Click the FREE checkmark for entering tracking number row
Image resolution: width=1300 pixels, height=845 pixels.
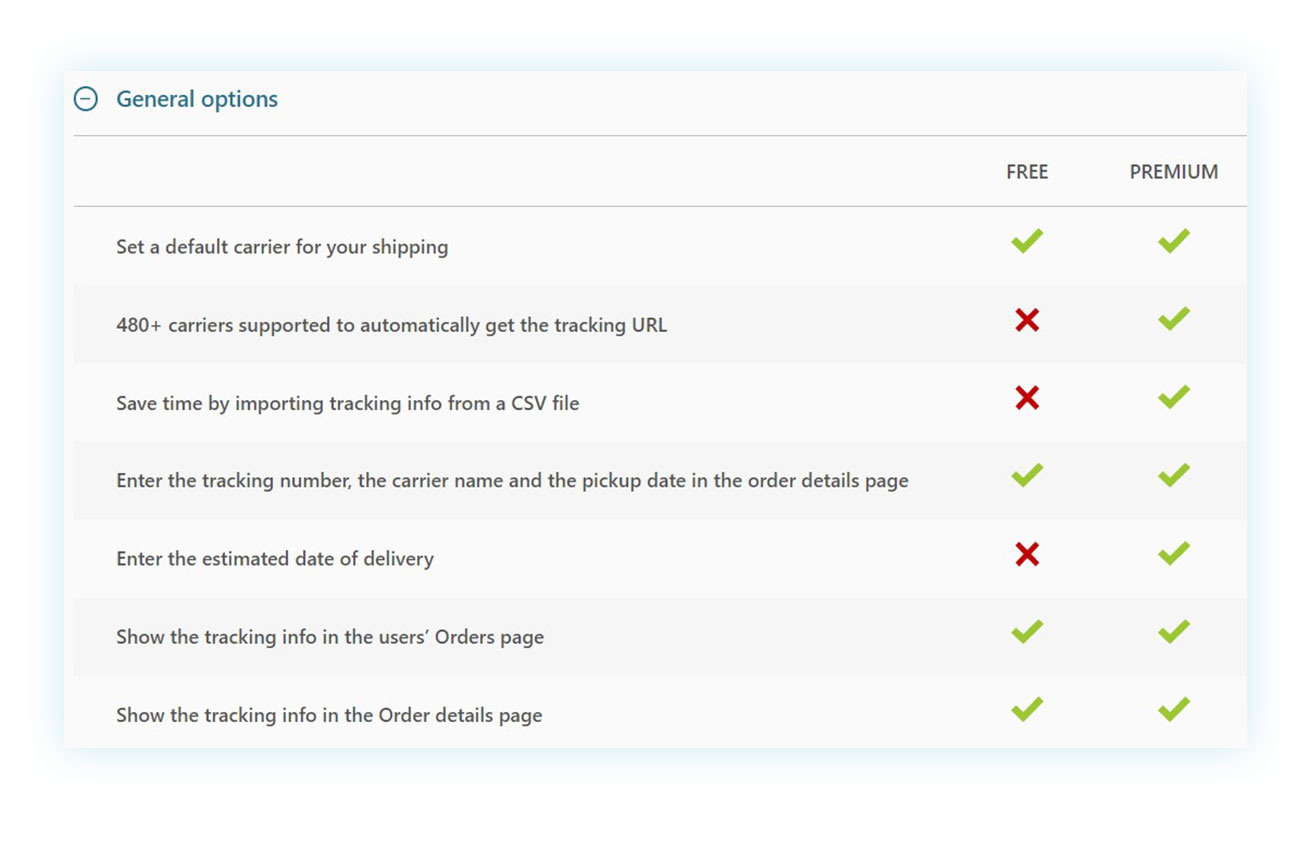click(1027, 475)
